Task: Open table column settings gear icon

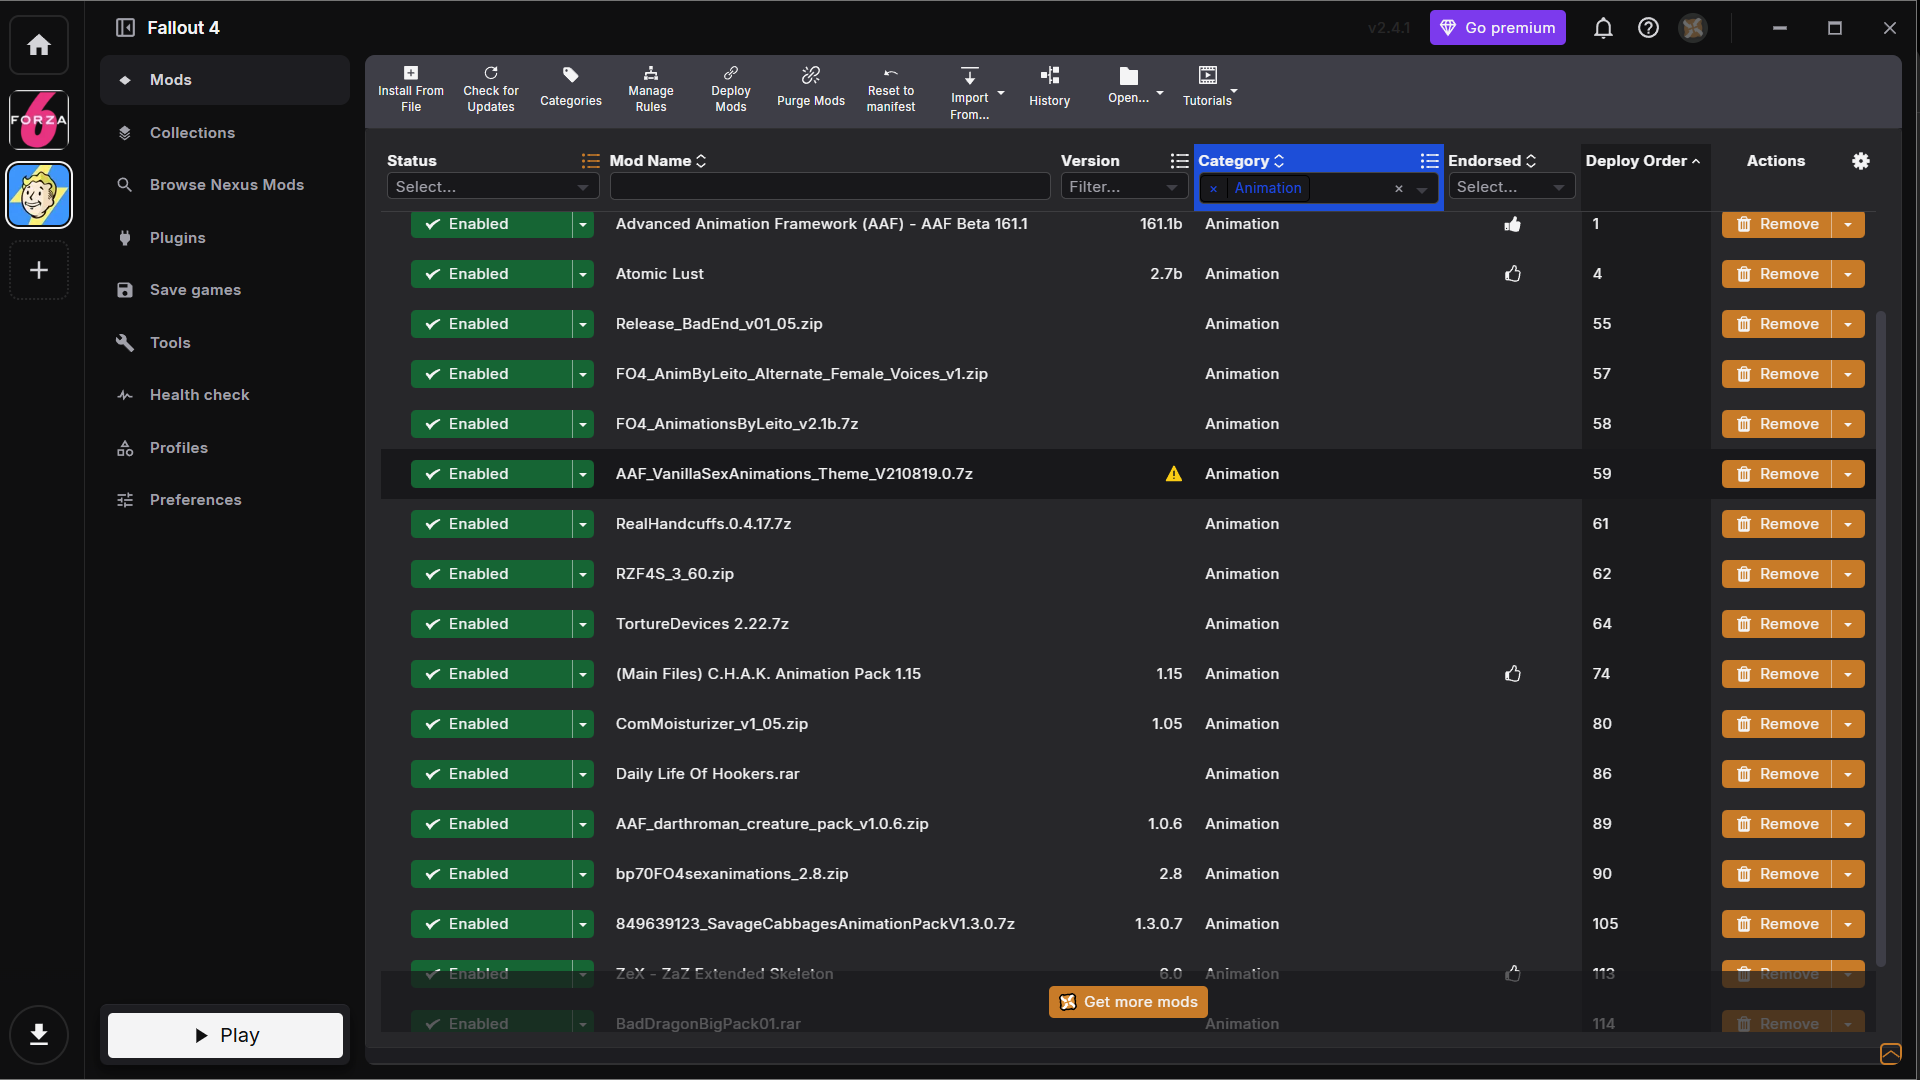Action: (x=1861, y=161)
